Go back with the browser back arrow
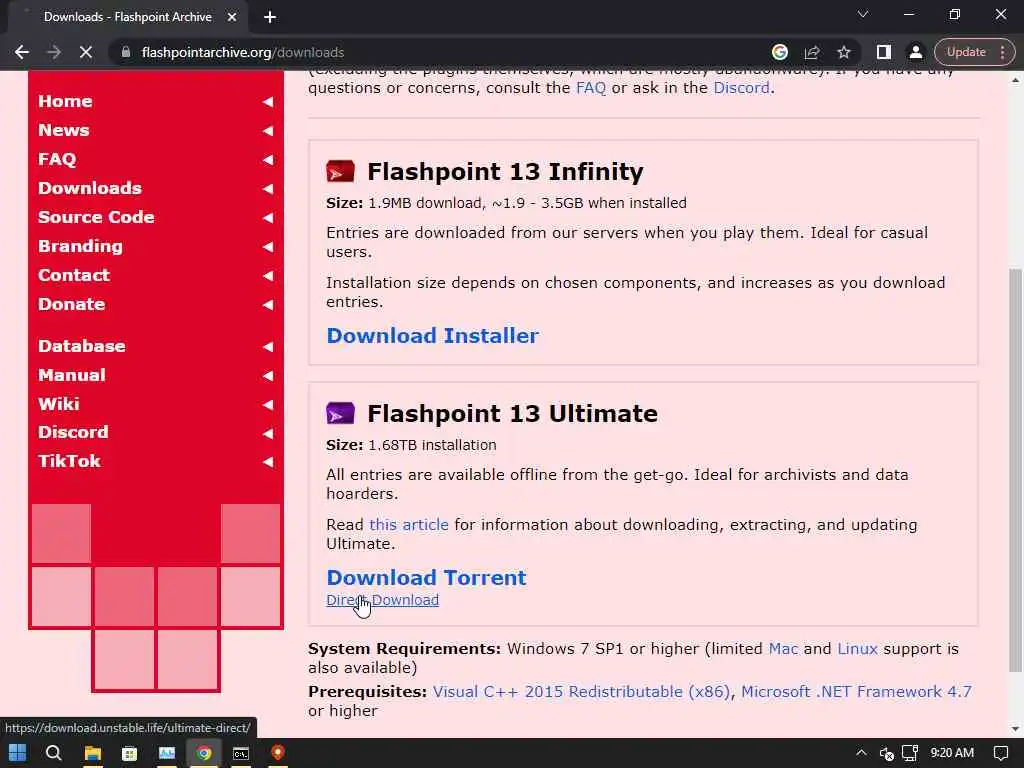 22,52
